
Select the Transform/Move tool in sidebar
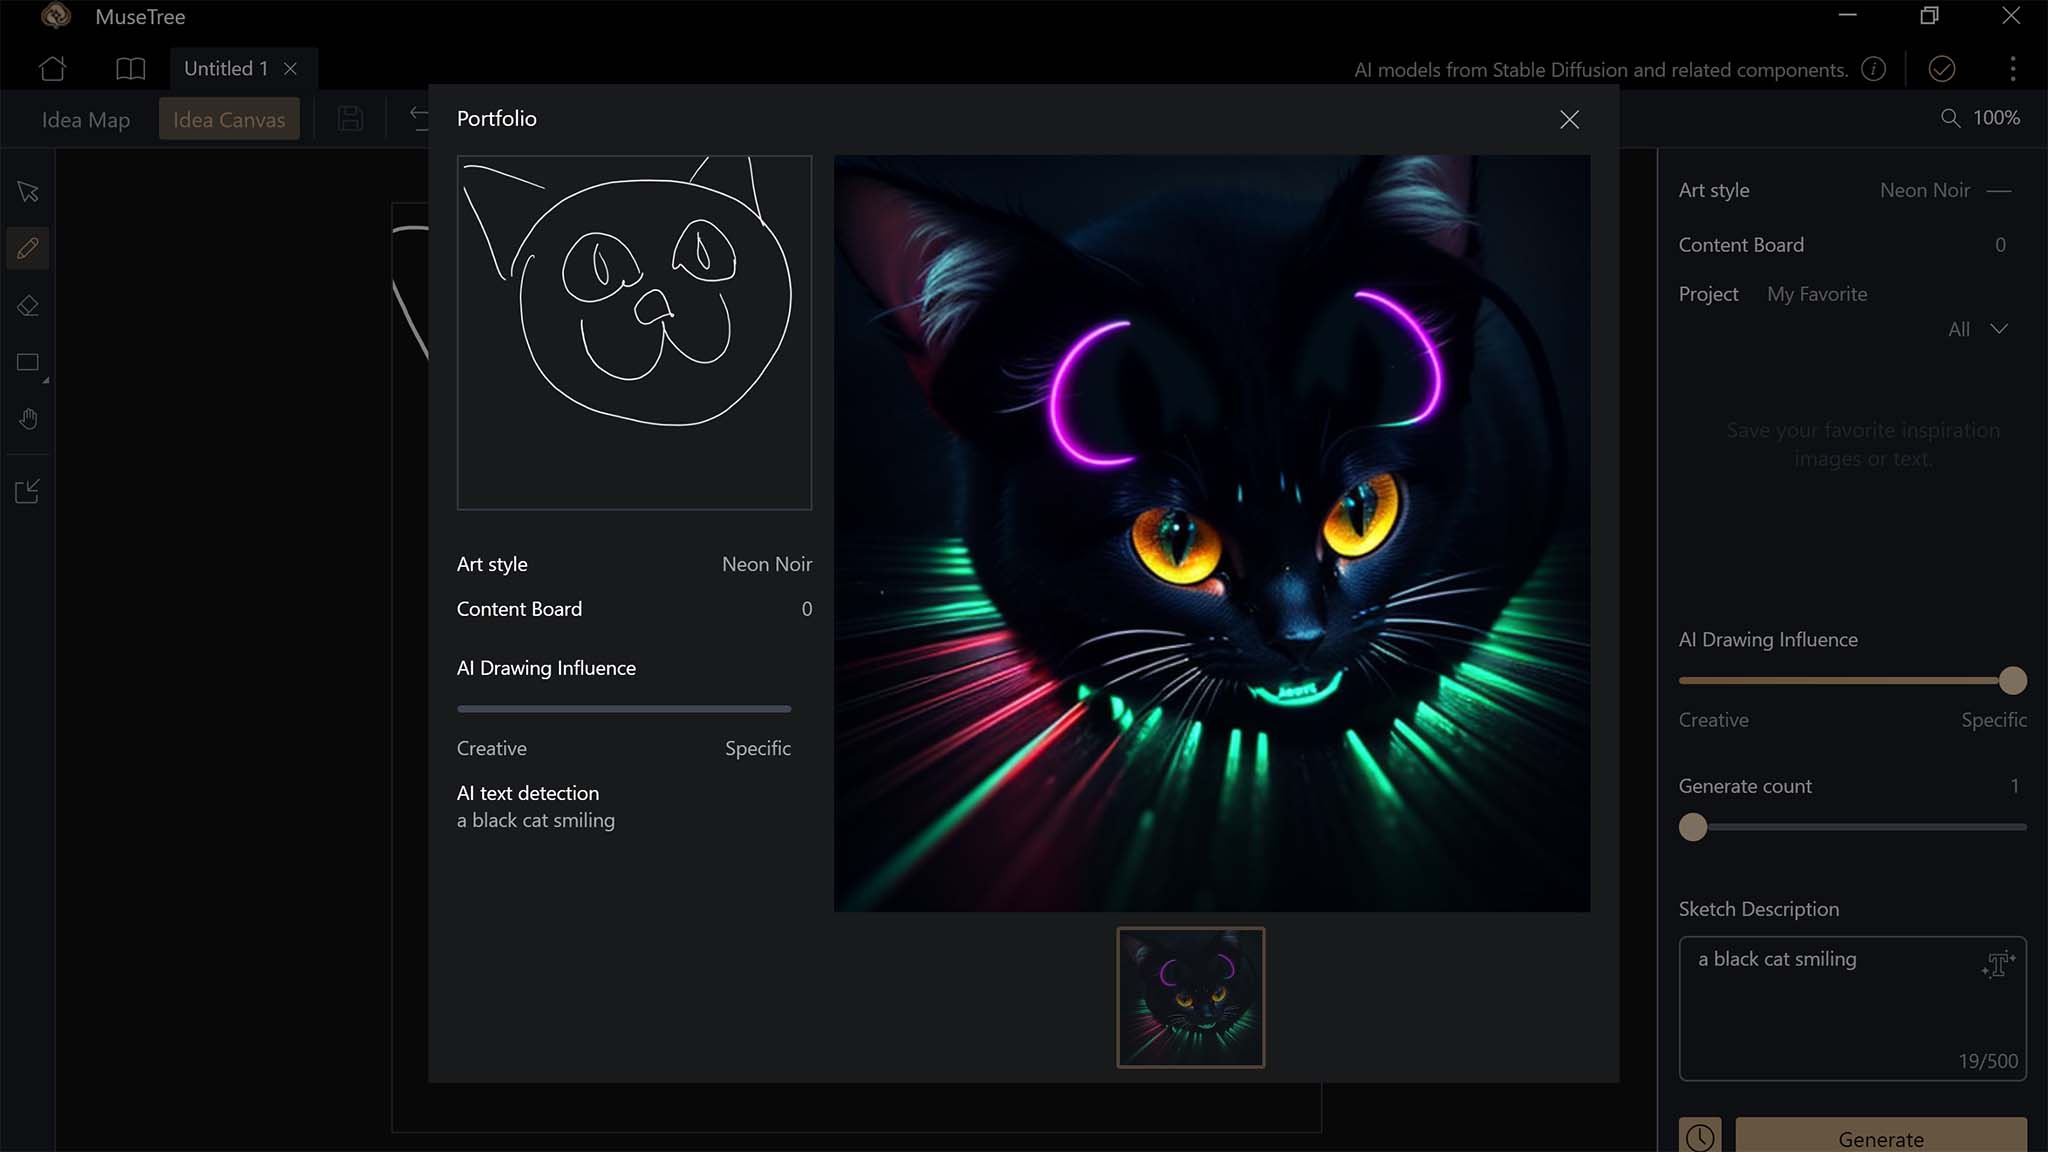(27, 191)
